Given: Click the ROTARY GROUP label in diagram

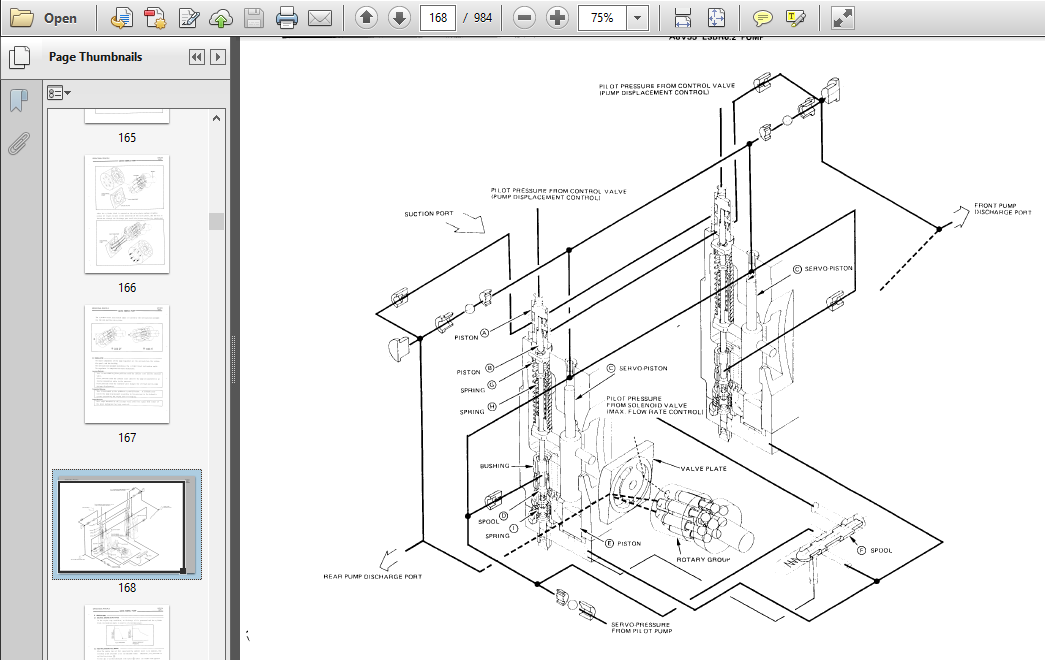Looking at the screenshot, I should tap(703, 560).
